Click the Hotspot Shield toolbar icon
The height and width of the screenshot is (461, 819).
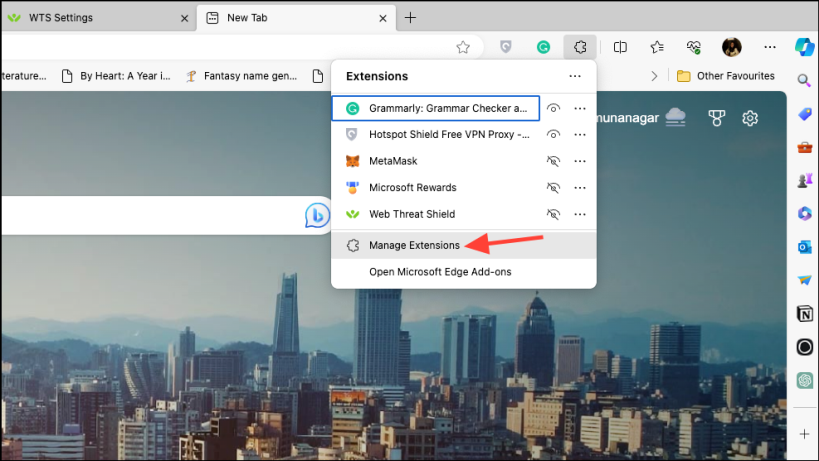click(506, 48)
